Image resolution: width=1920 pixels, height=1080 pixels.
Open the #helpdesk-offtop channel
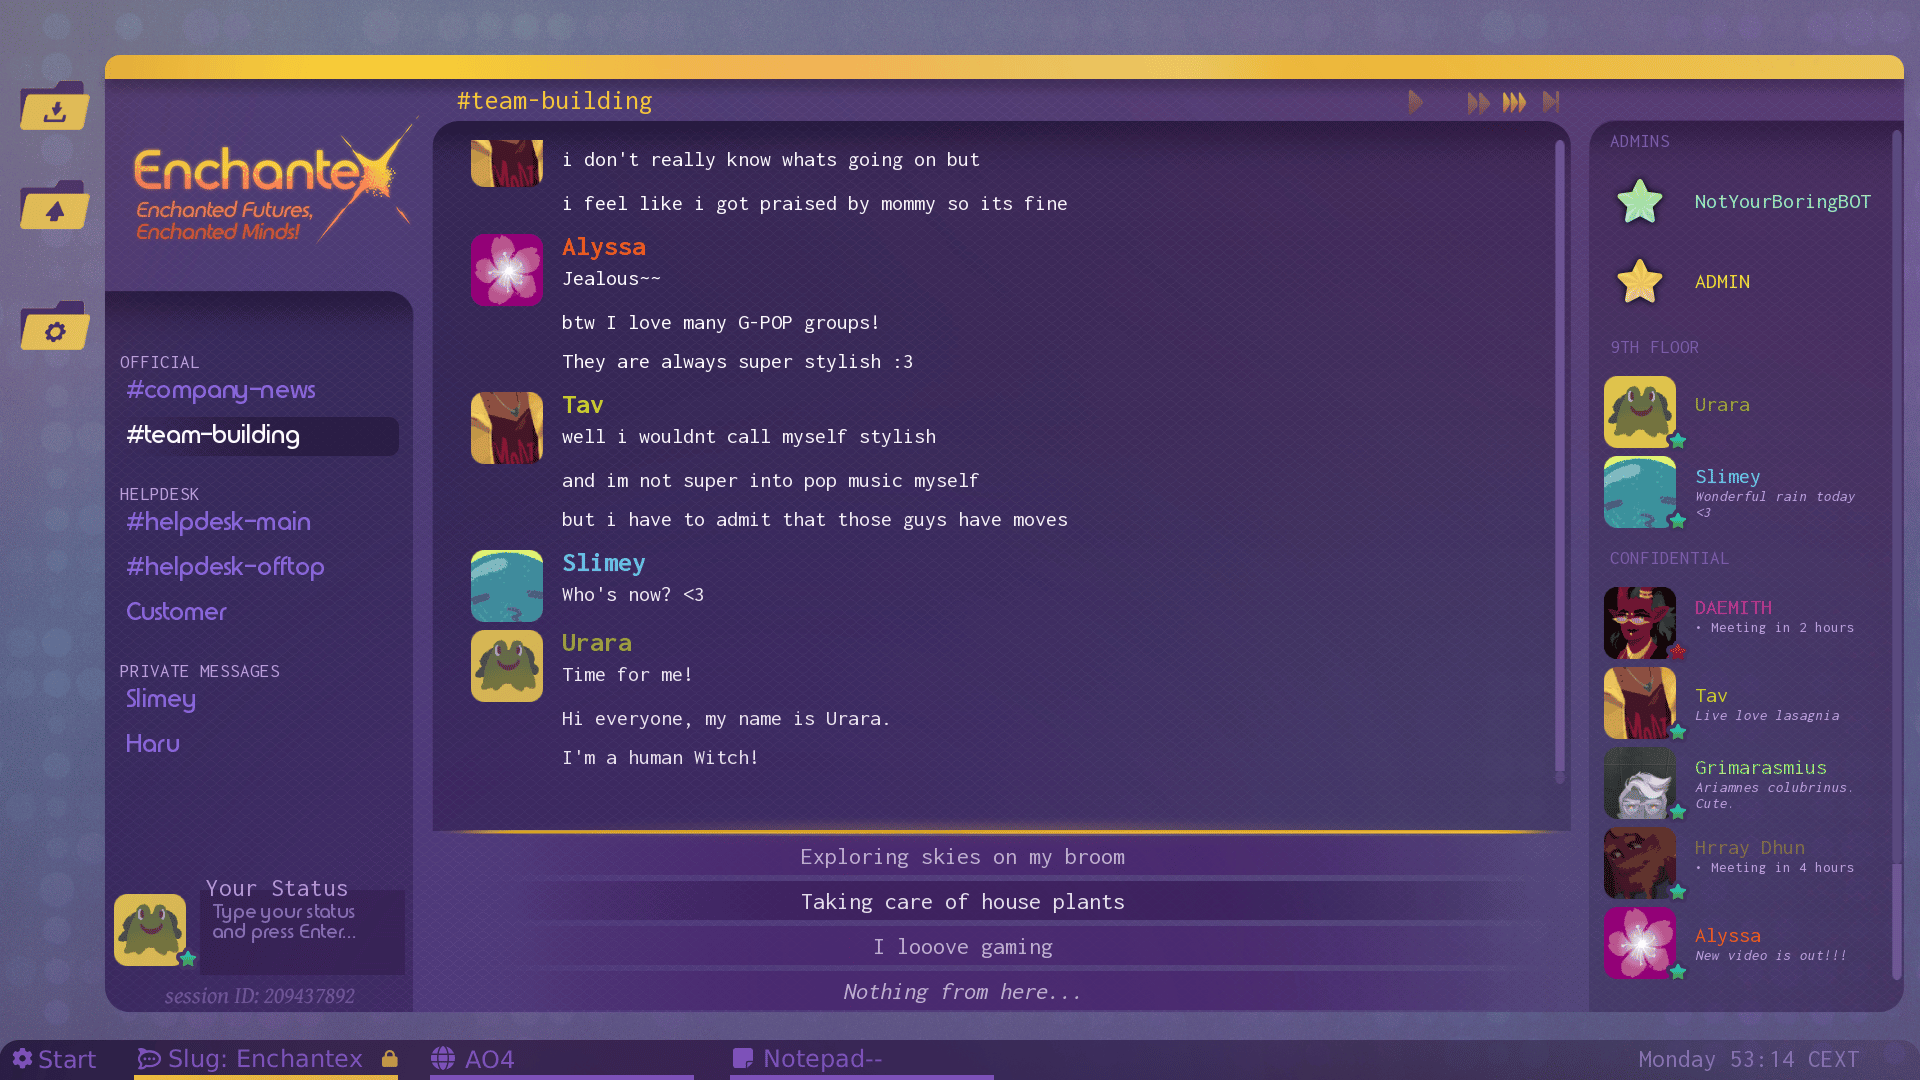point(225,567)
